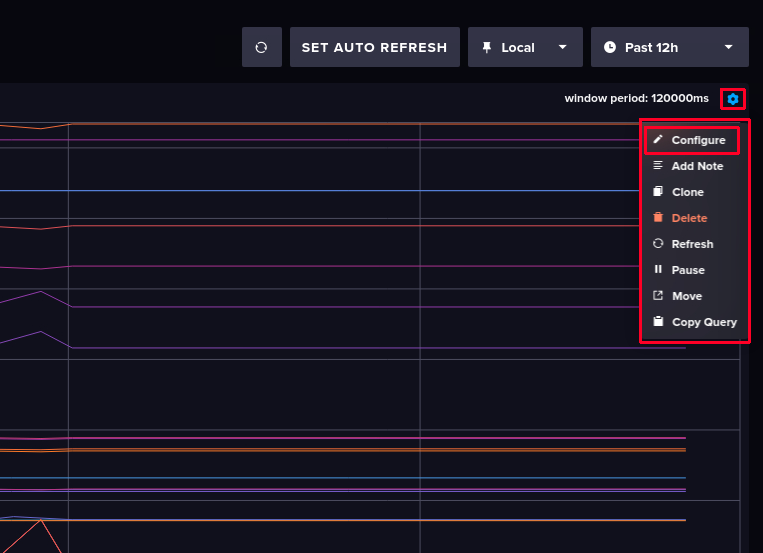Click the pin icon in Local dropdown
The height and width of the screenshot is (553, 763).
point(487,47)
